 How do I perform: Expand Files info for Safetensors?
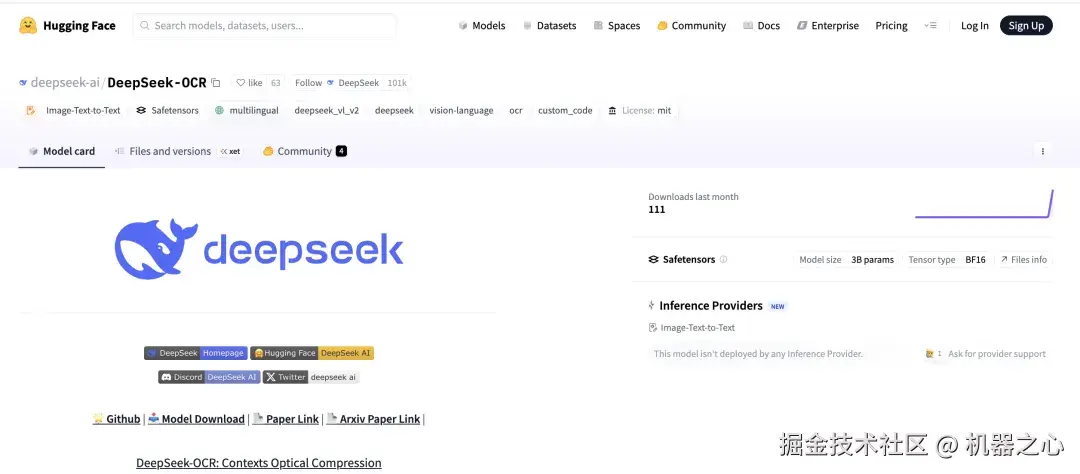coord(1023,260)
